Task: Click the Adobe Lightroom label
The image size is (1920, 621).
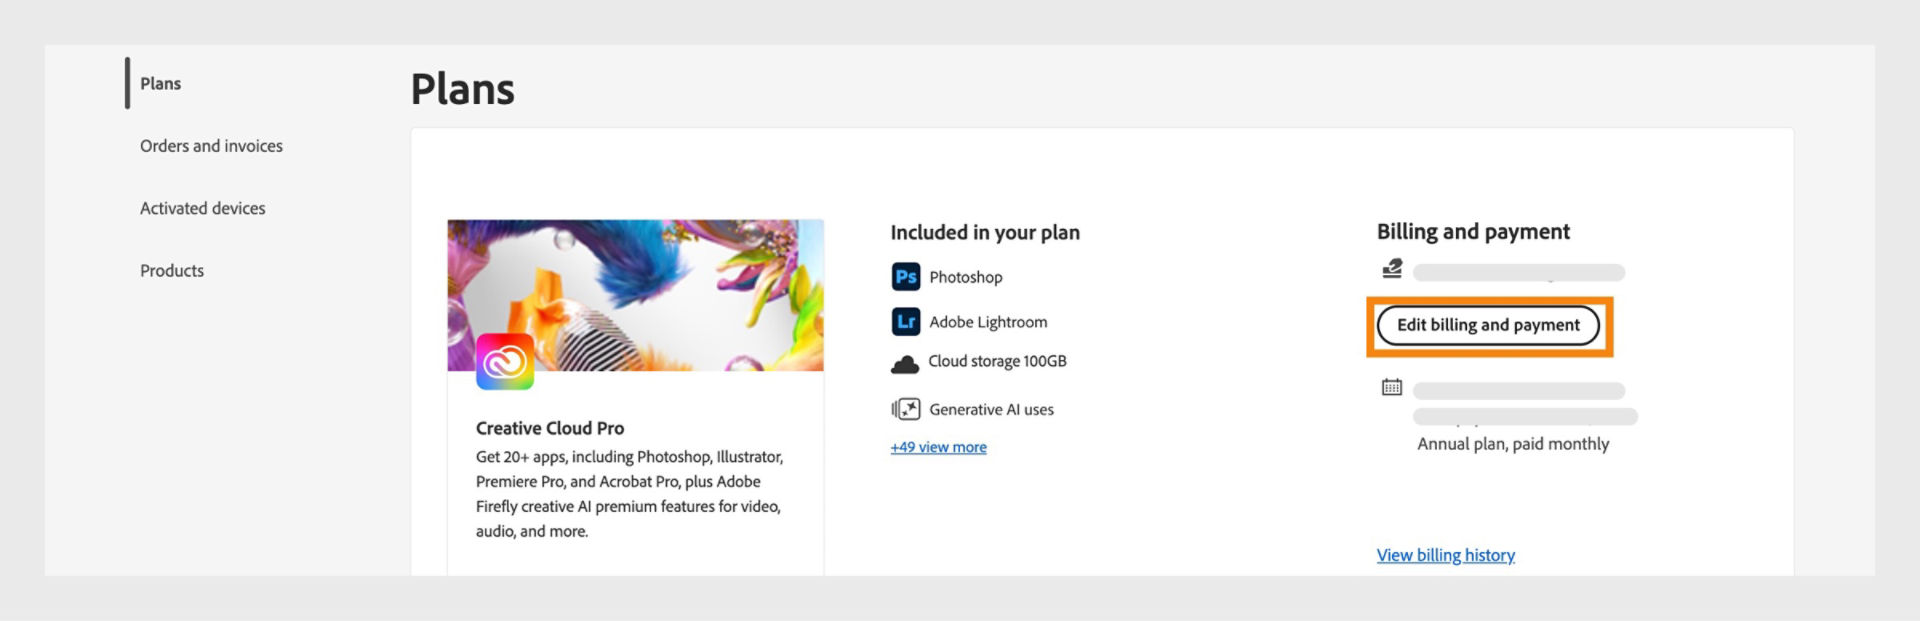Action: (x=988, y=322)
